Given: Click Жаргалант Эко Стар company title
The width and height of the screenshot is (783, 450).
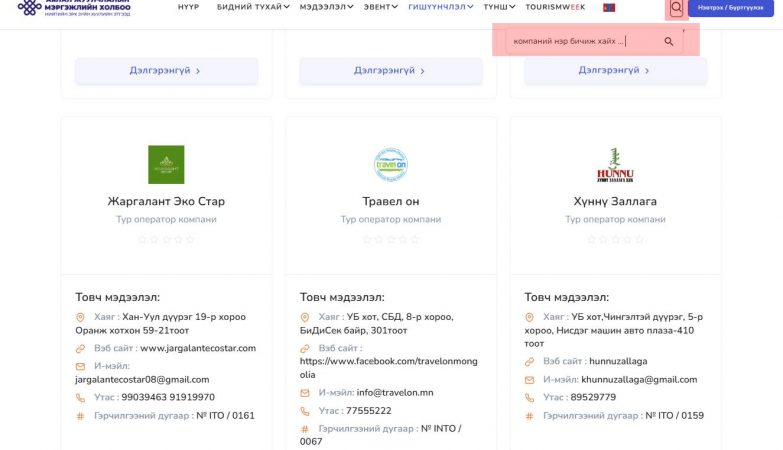Looking at the screenshot, I should click(x=166, y=201).
